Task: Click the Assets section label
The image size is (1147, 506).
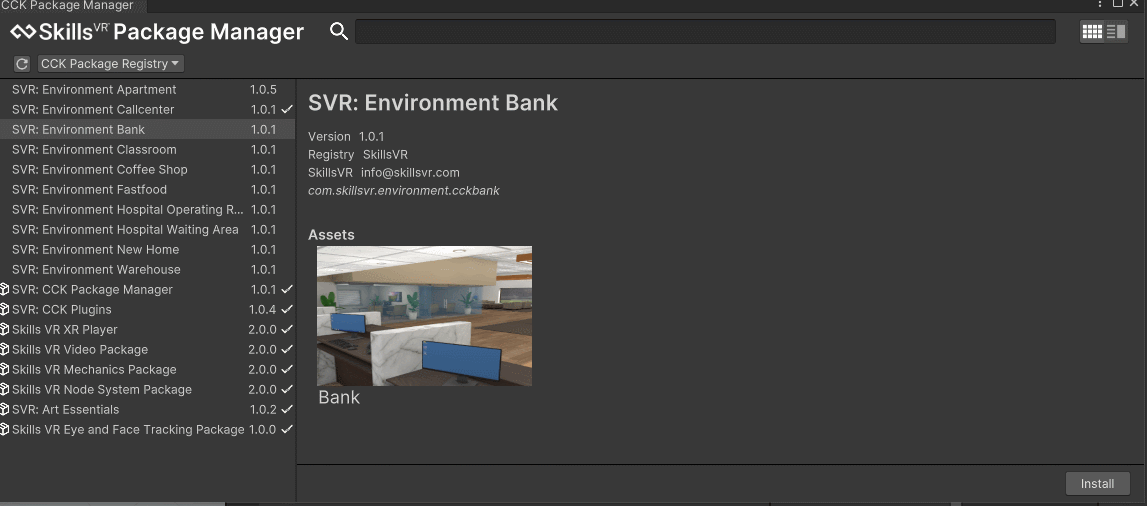Action: pos(331,235)
